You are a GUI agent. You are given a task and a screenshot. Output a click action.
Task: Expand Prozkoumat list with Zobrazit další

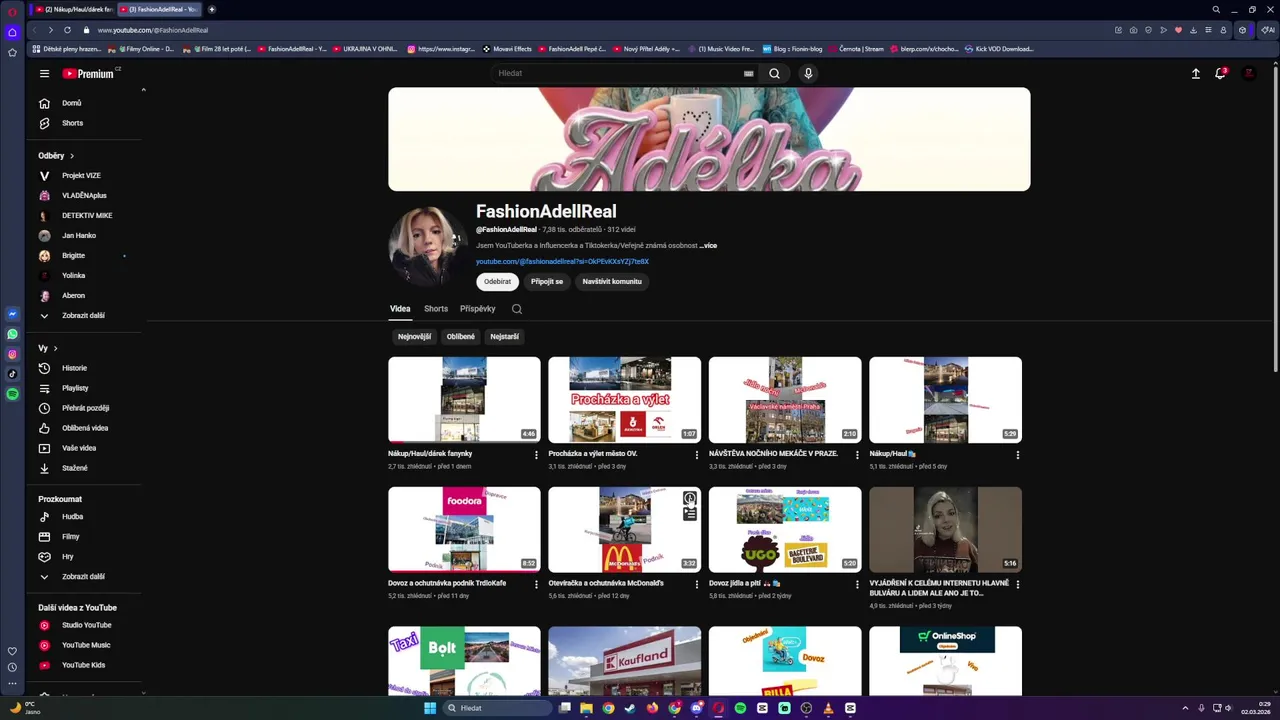point(84,577)
